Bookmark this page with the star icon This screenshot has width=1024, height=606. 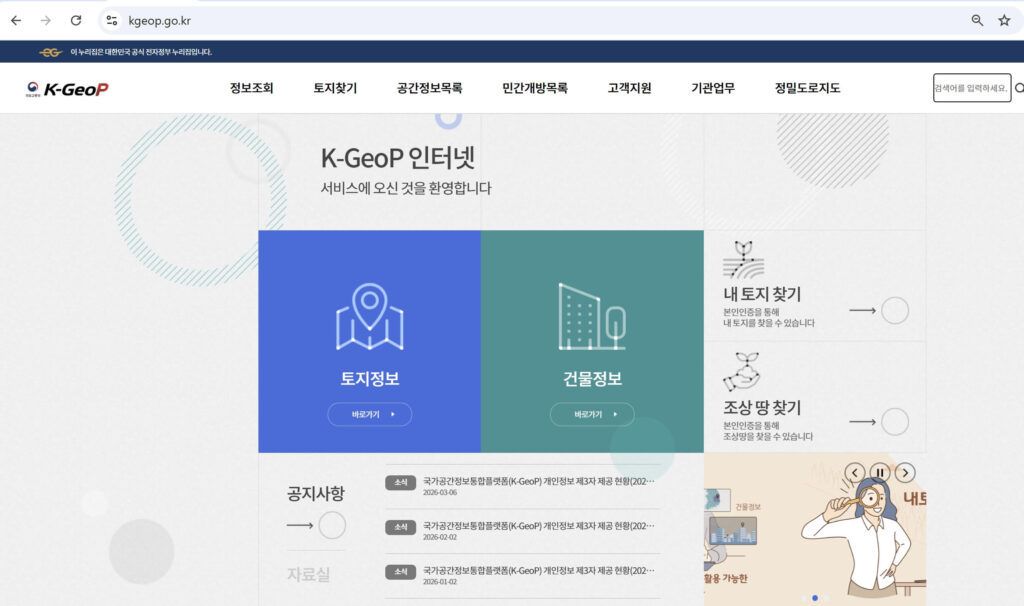[x=1004, y=20]
